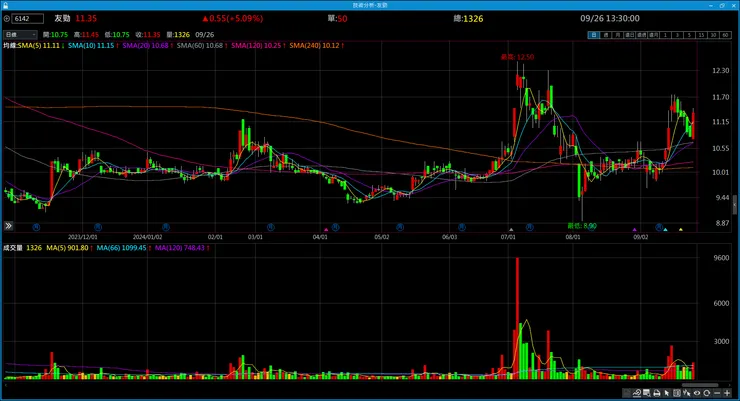This screenshot has width=740, height=401.
Task: Click the 最高 12.50 high price label
Action: click(x=517, y=57)
